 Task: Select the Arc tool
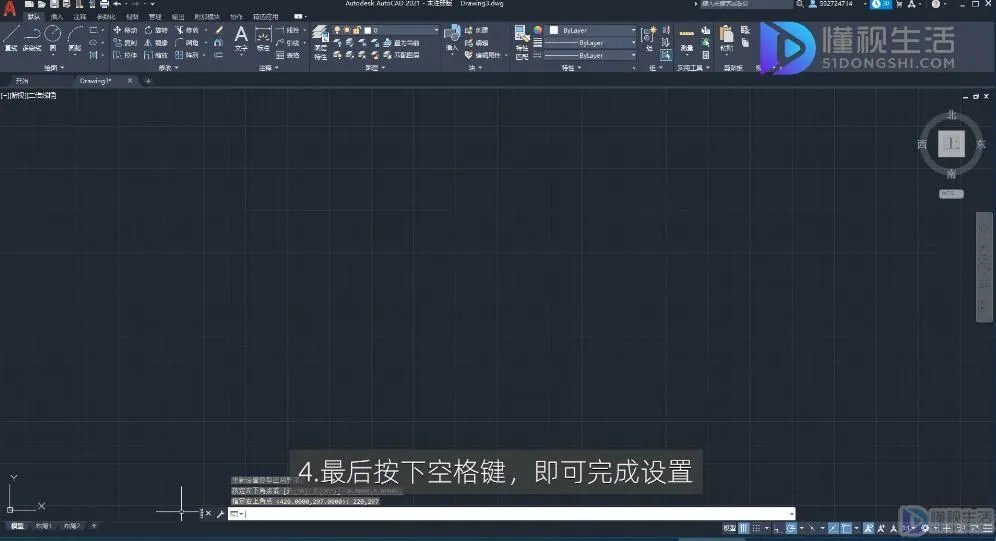pyautogui.click(x=75, y=37)
